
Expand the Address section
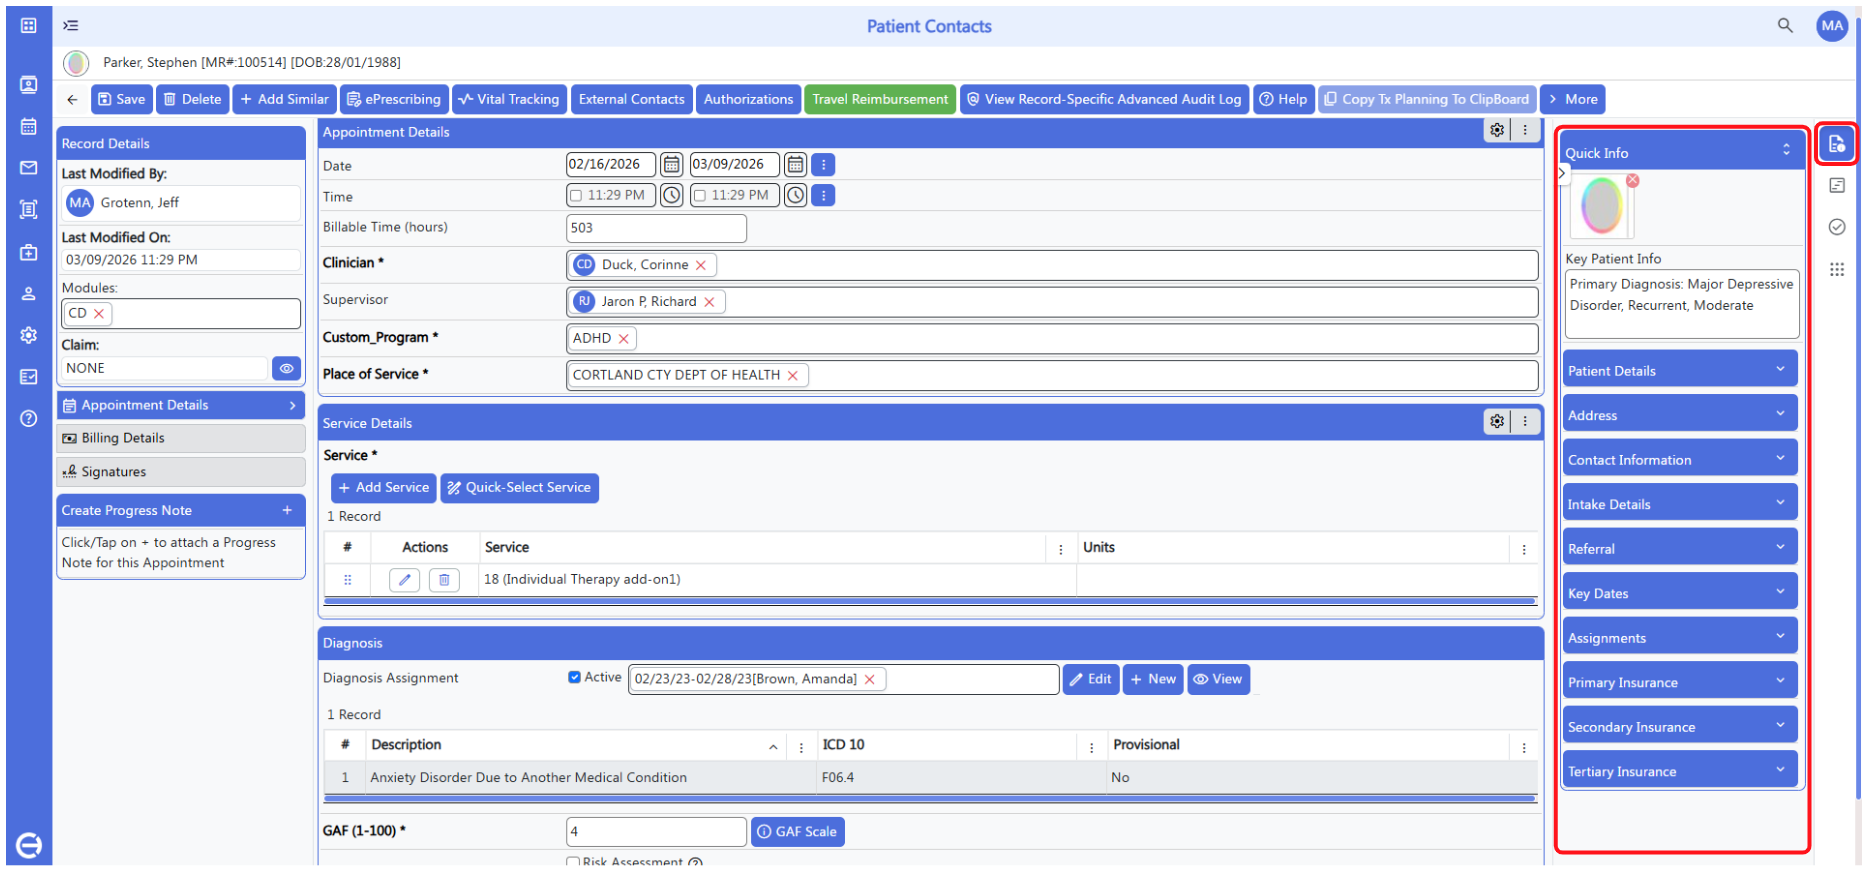coord(1679,414)
